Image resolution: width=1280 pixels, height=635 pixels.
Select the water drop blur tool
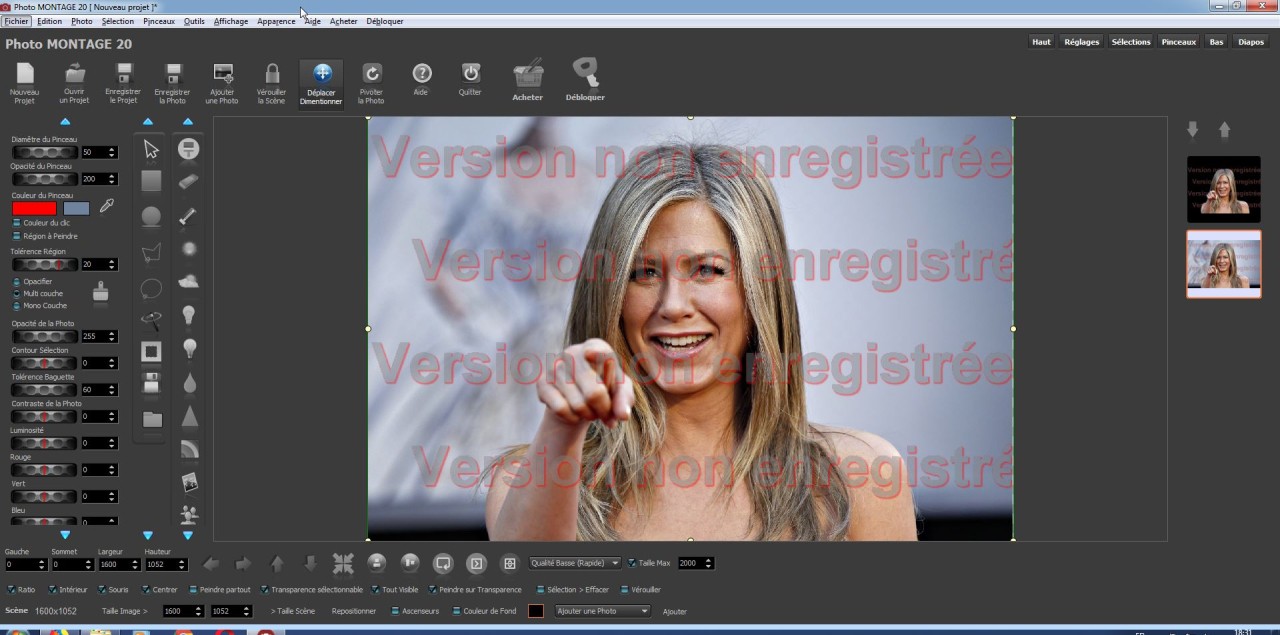(188, 384)
